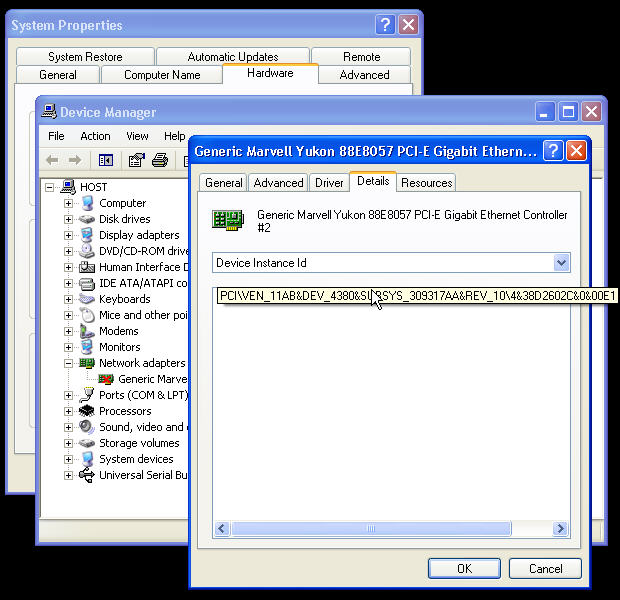
Task: Click the help question mark in System Properties
Action: pos(385,25)
